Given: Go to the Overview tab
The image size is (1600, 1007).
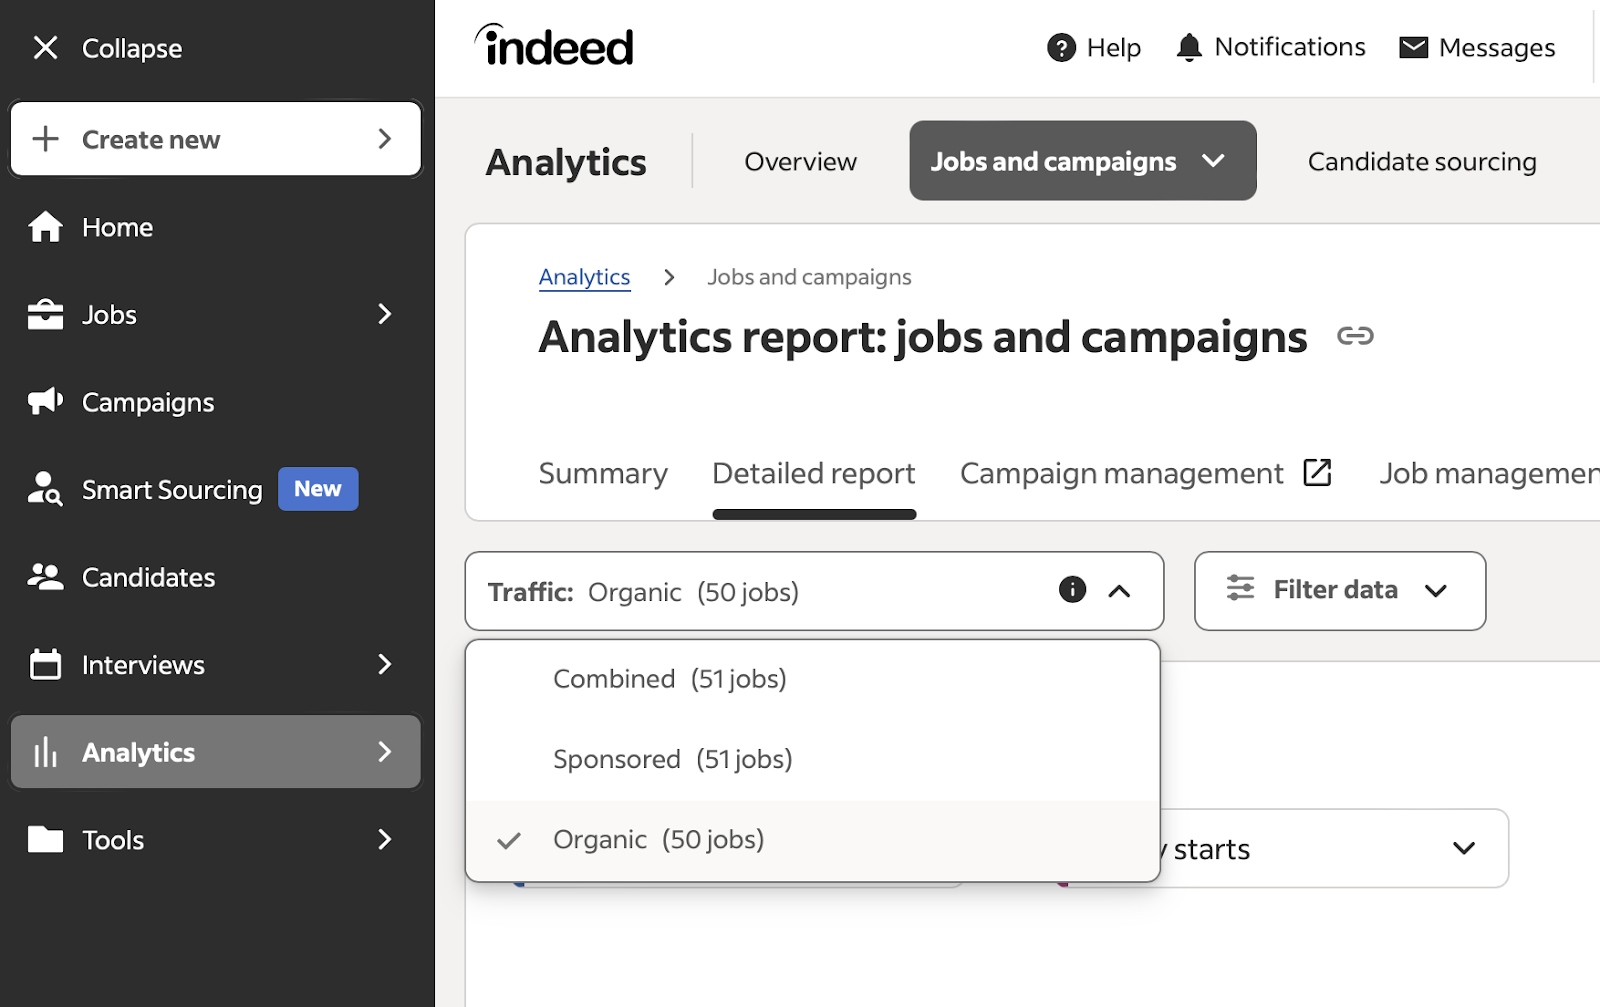Looking at the screenshot, I should click(800, 161).
